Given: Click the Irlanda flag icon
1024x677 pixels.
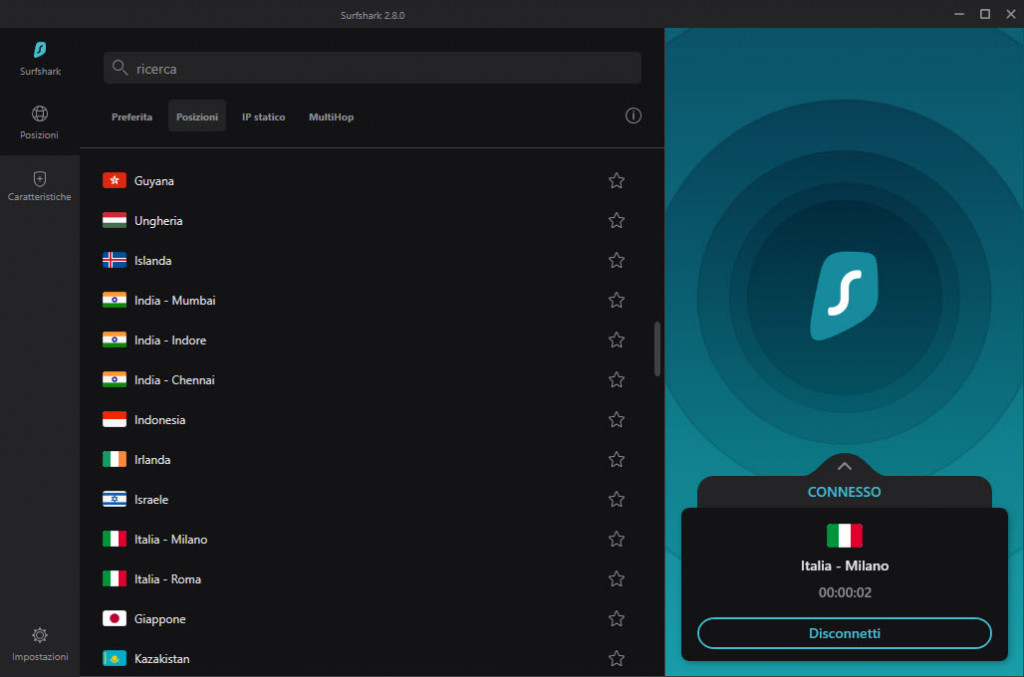Looking at the screenshot, I should [114, 460].
